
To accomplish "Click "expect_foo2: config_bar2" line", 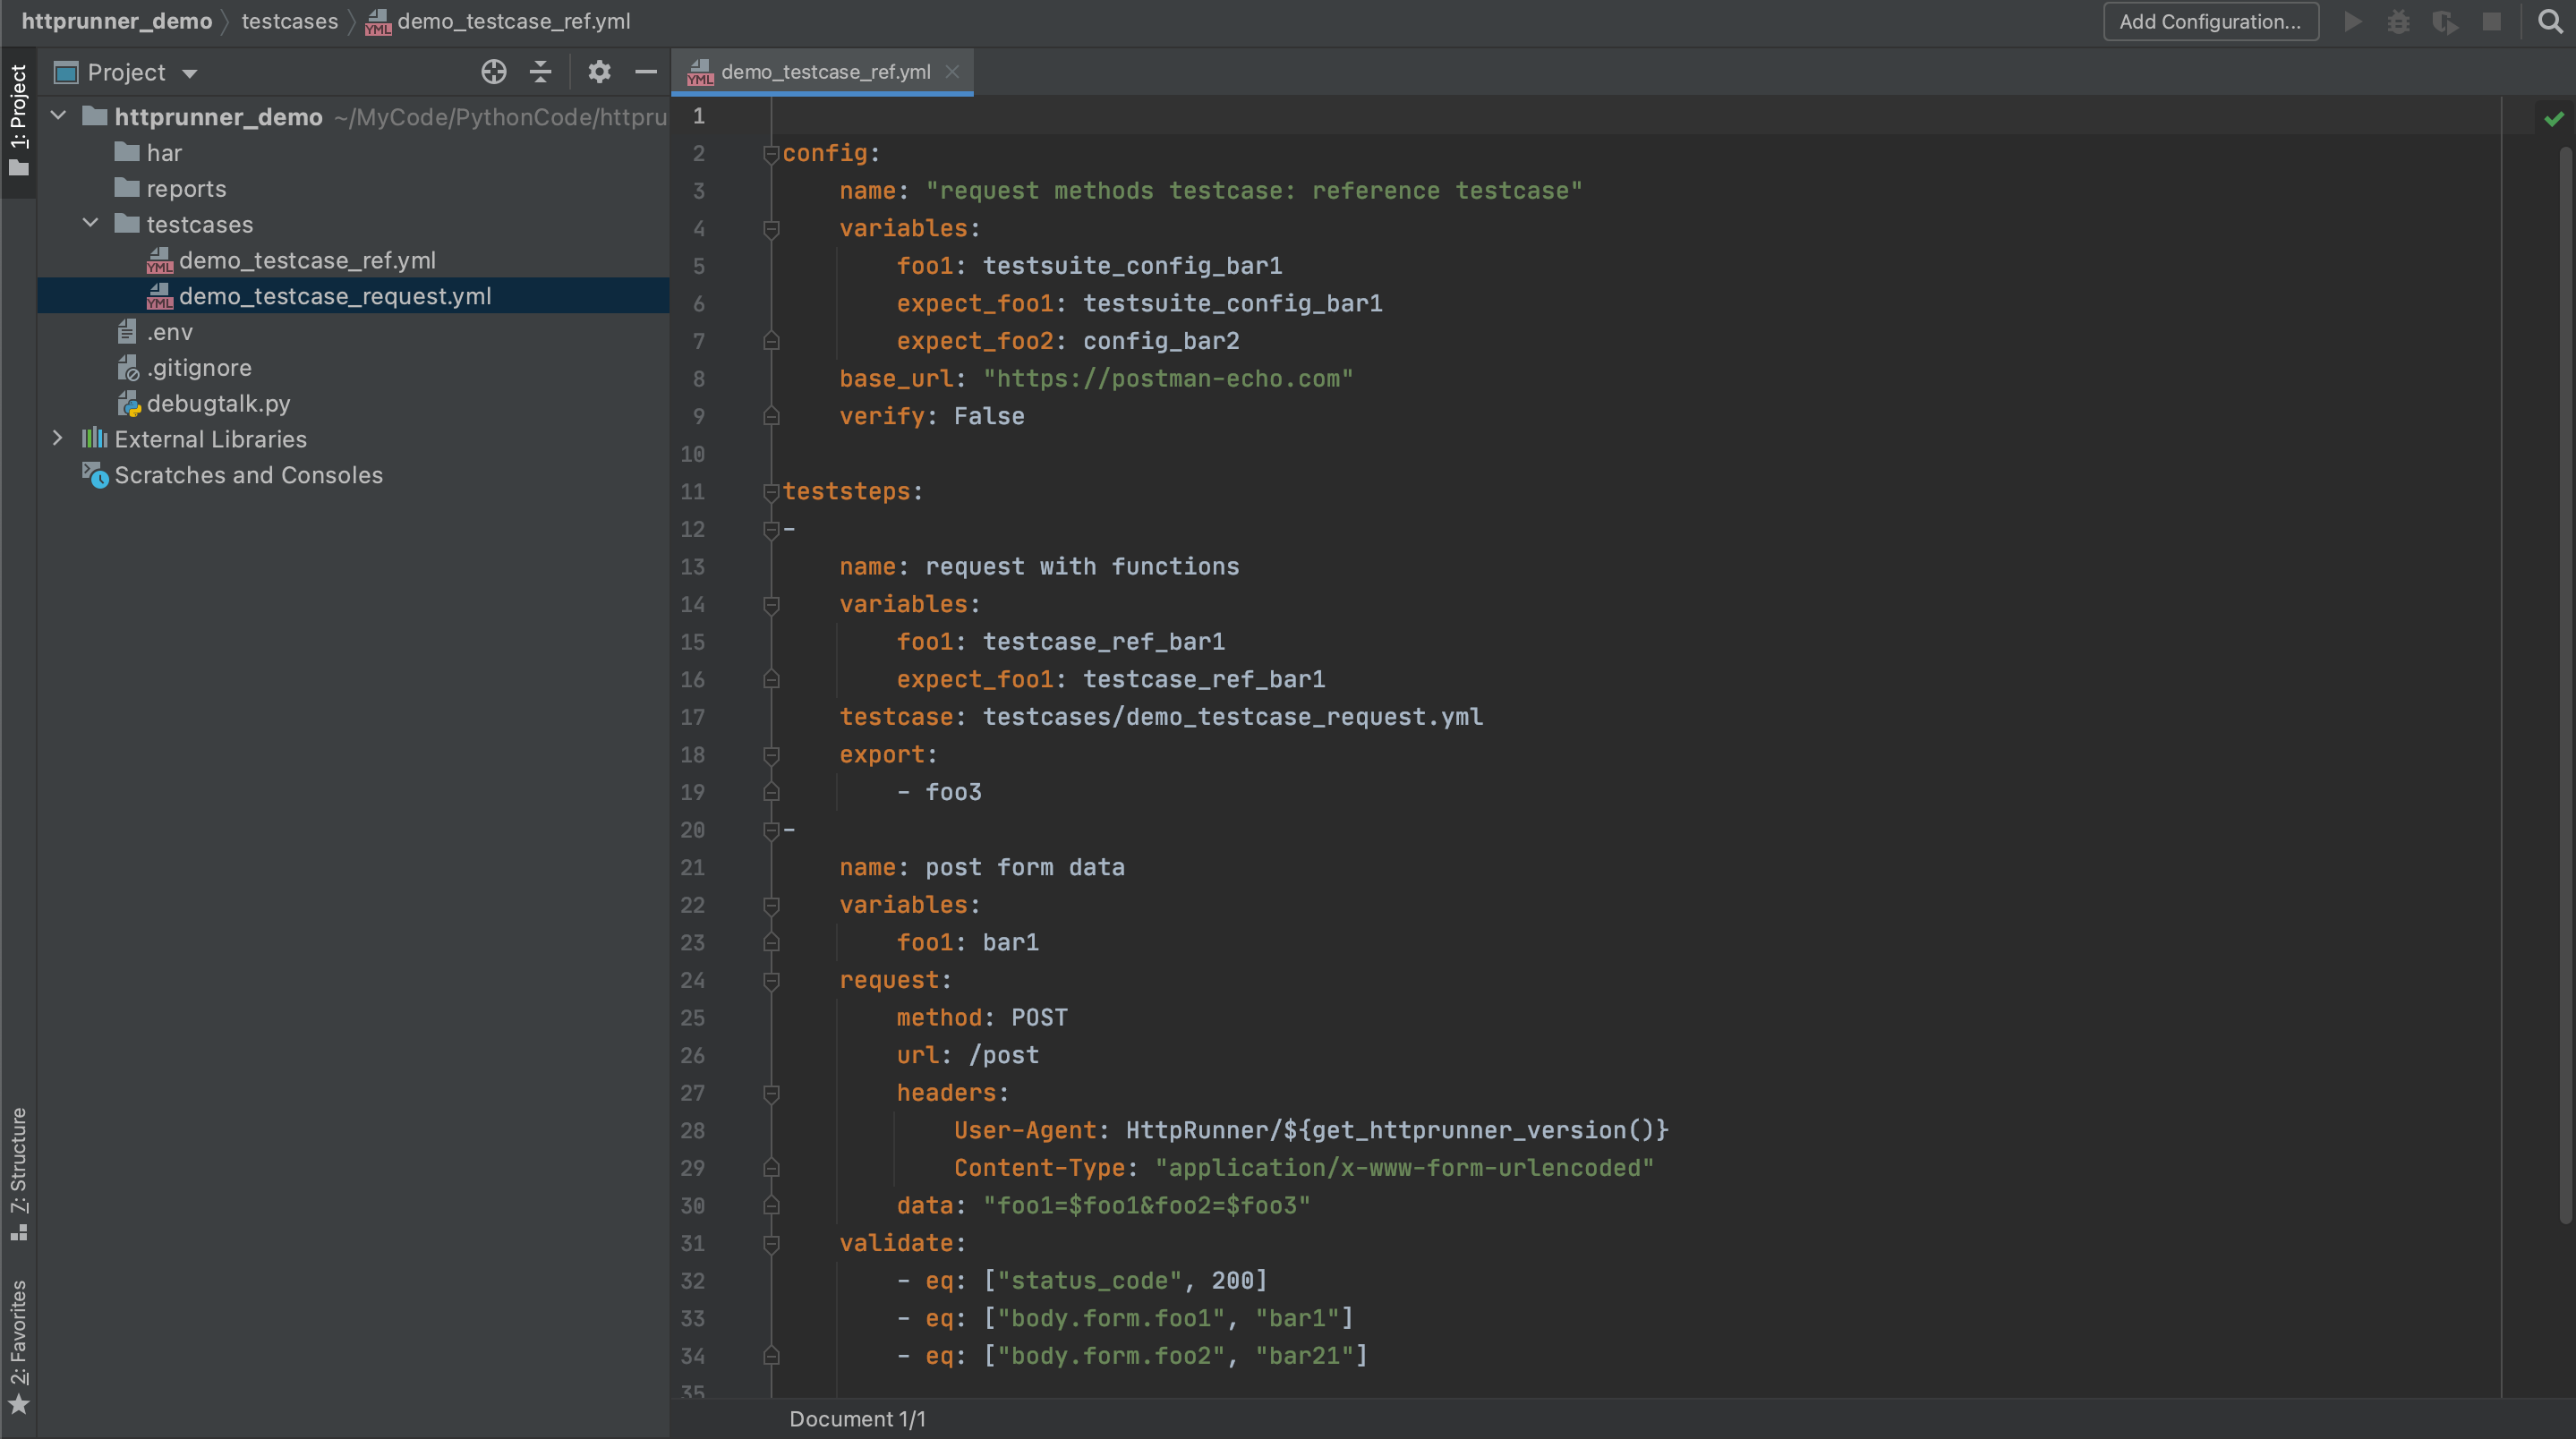I will click(1068, 342).
